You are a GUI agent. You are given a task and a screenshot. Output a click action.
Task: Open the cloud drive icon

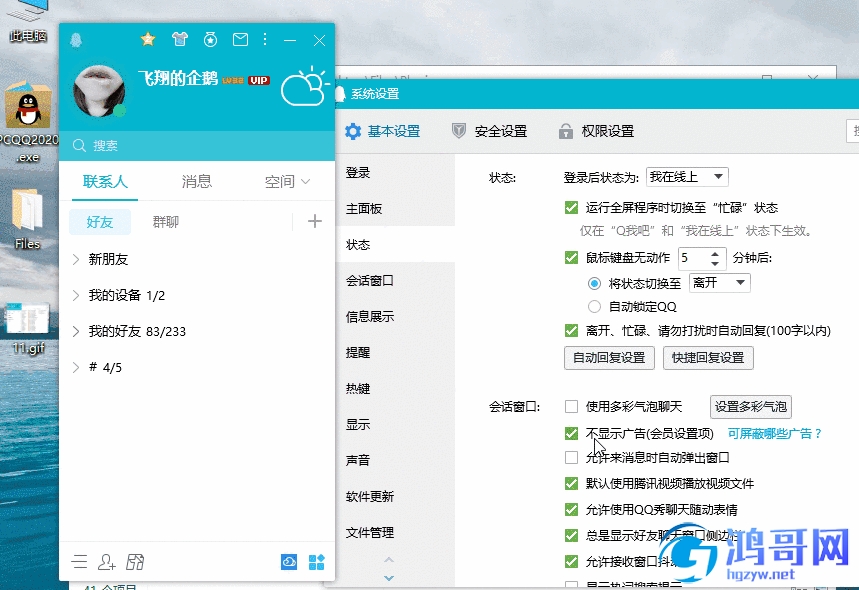(x=289, y=562)
